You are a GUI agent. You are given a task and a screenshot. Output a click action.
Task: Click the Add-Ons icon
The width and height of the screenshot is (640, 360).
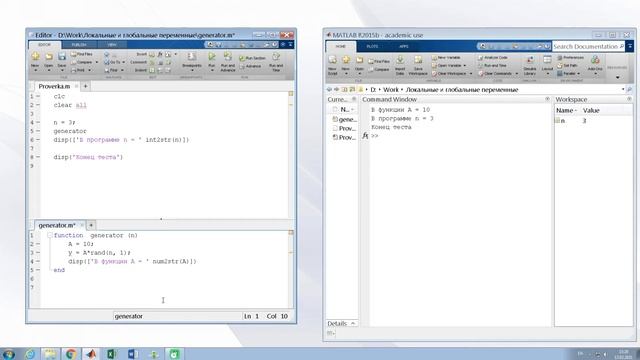(x=595, y=60)
